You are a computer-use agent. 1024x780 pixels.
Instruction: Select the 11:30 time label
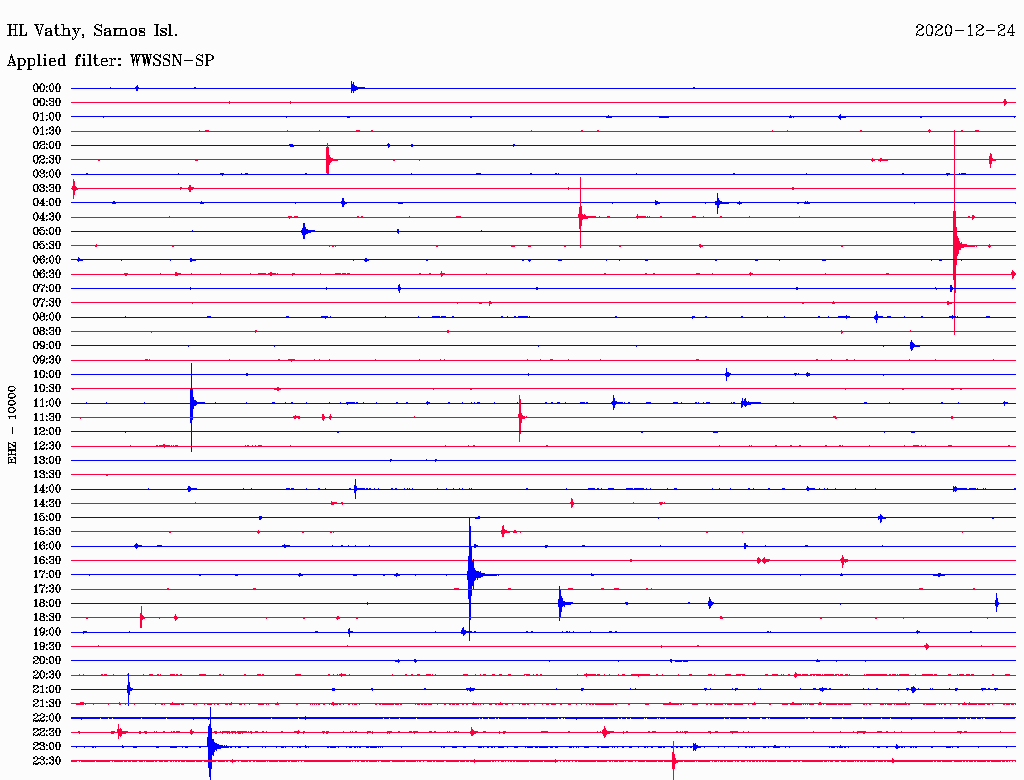(47, 417)
